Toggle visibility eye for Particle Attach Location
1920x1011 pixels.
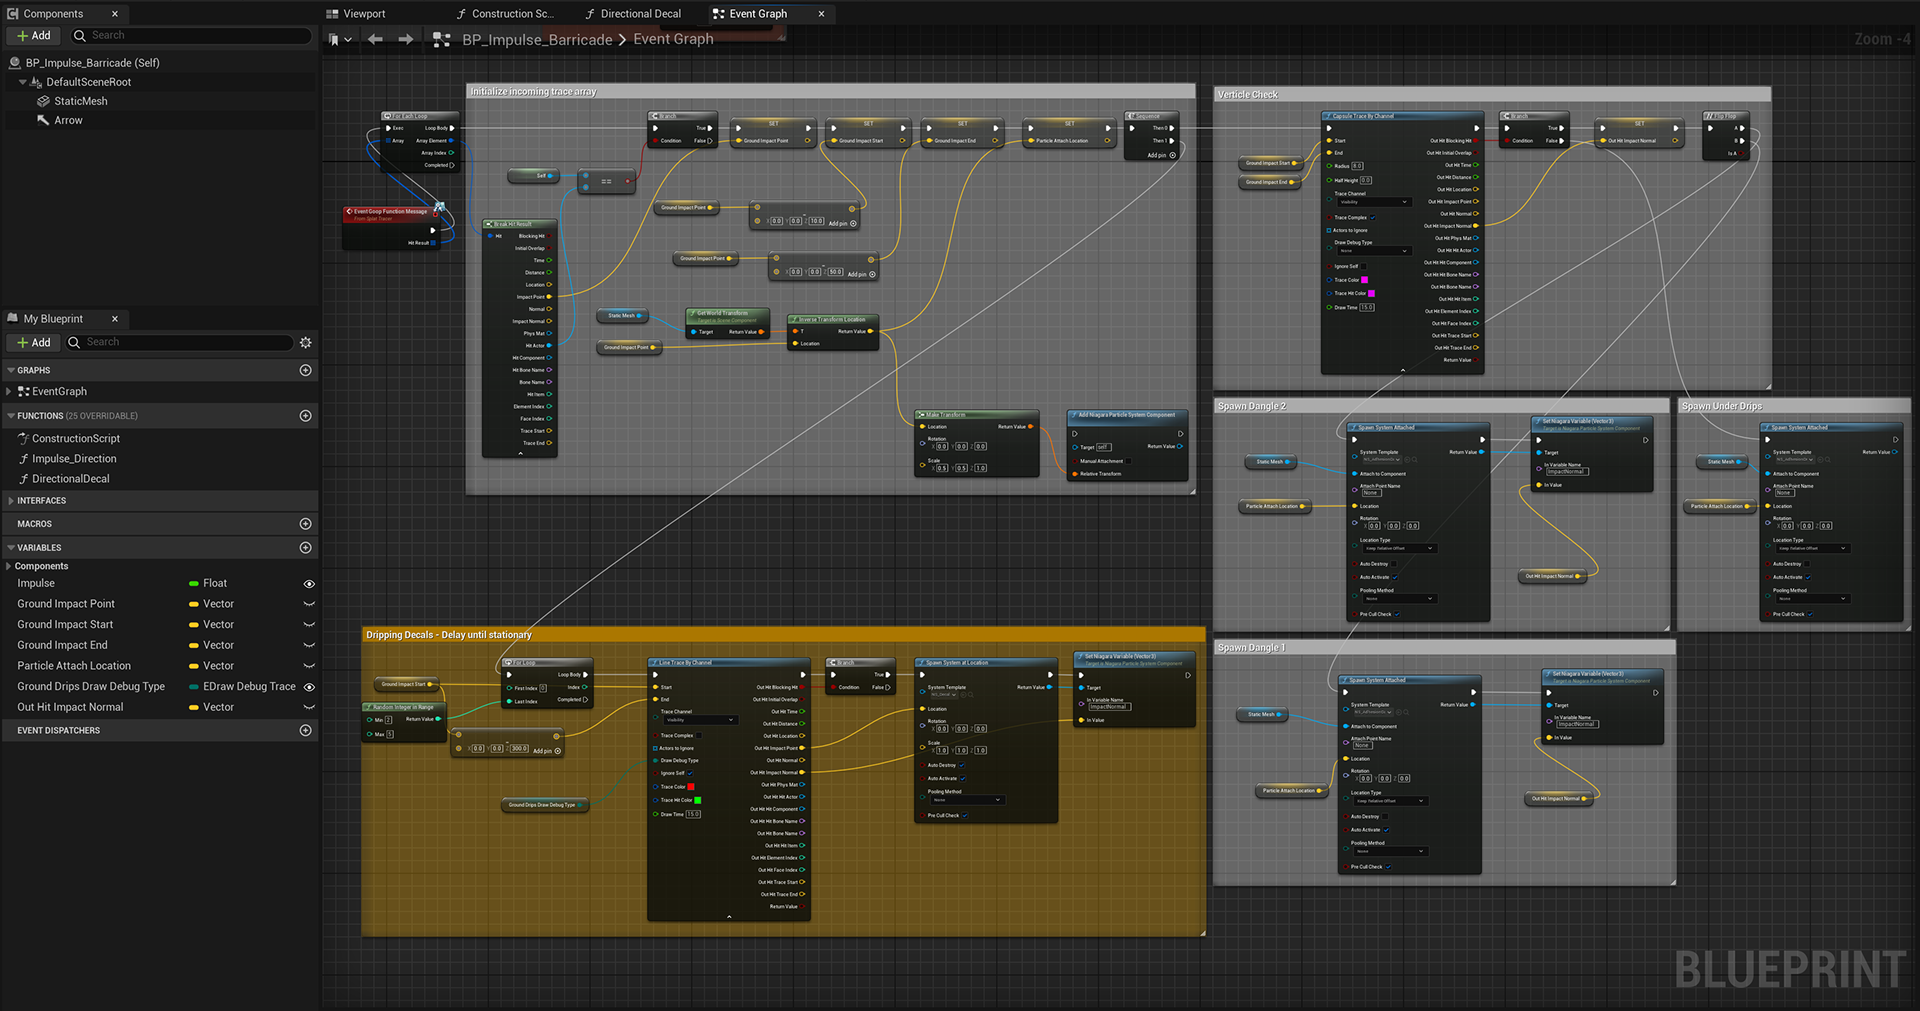(309, 666)
